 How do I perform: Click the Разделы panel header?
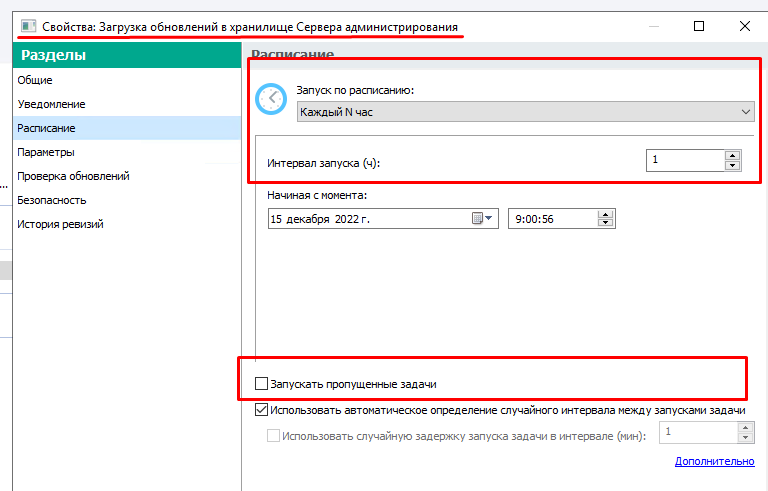click(127, 55)
